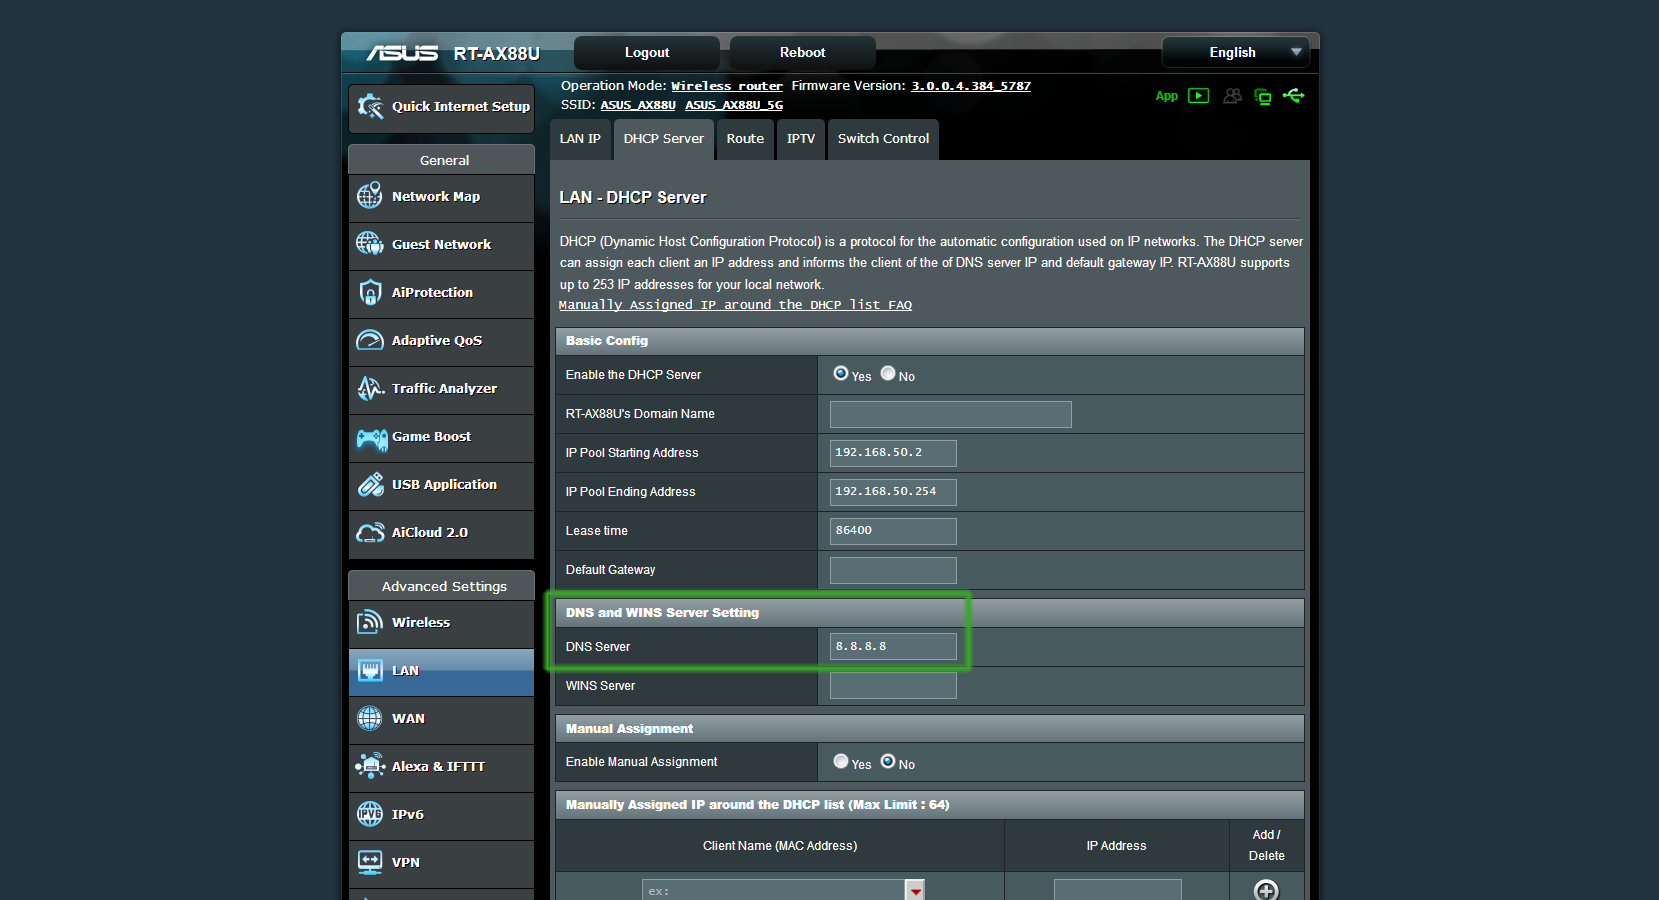Click the ASUS_AX88U SSID link
The height and width of the screenshot is (900, 1659).
point(638,105)
